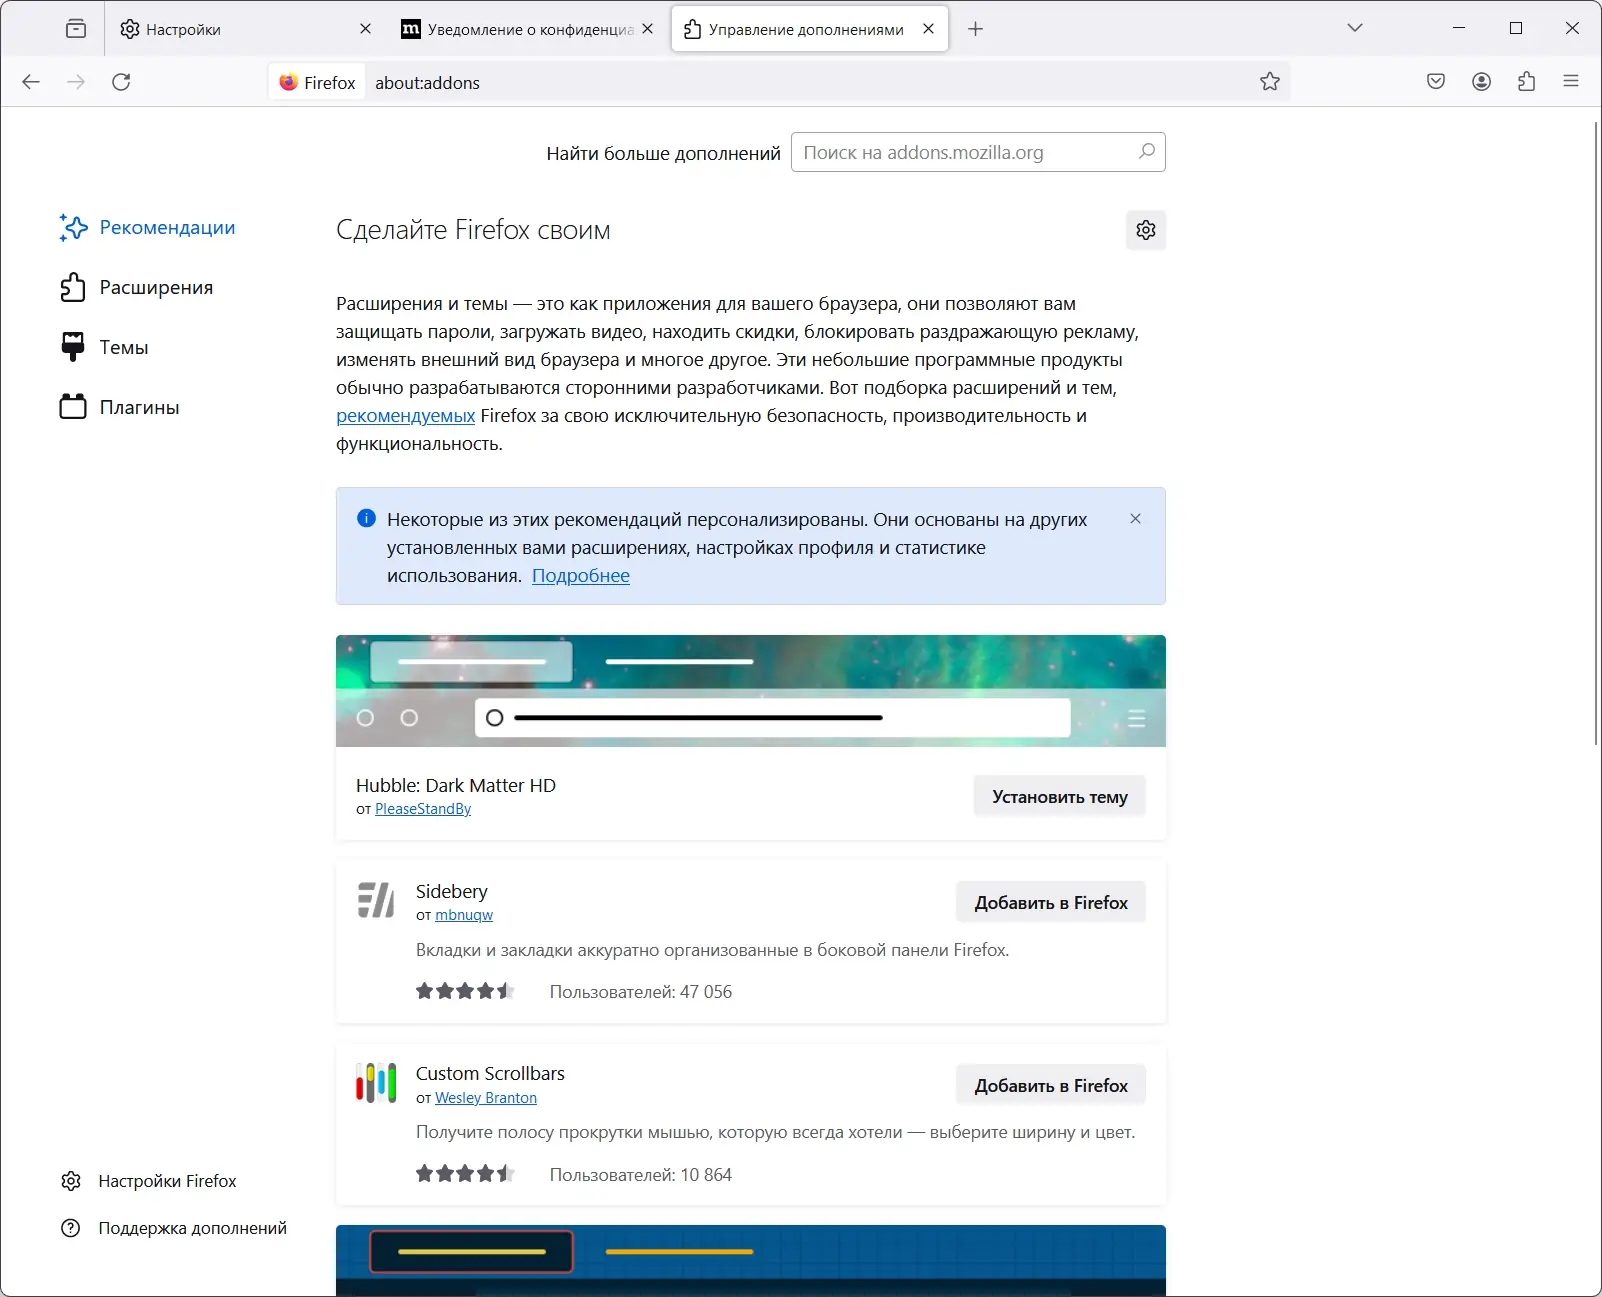1602x1297 pixels.
Task: Navigate back with the arrow icon
Action: click(30, 82)
